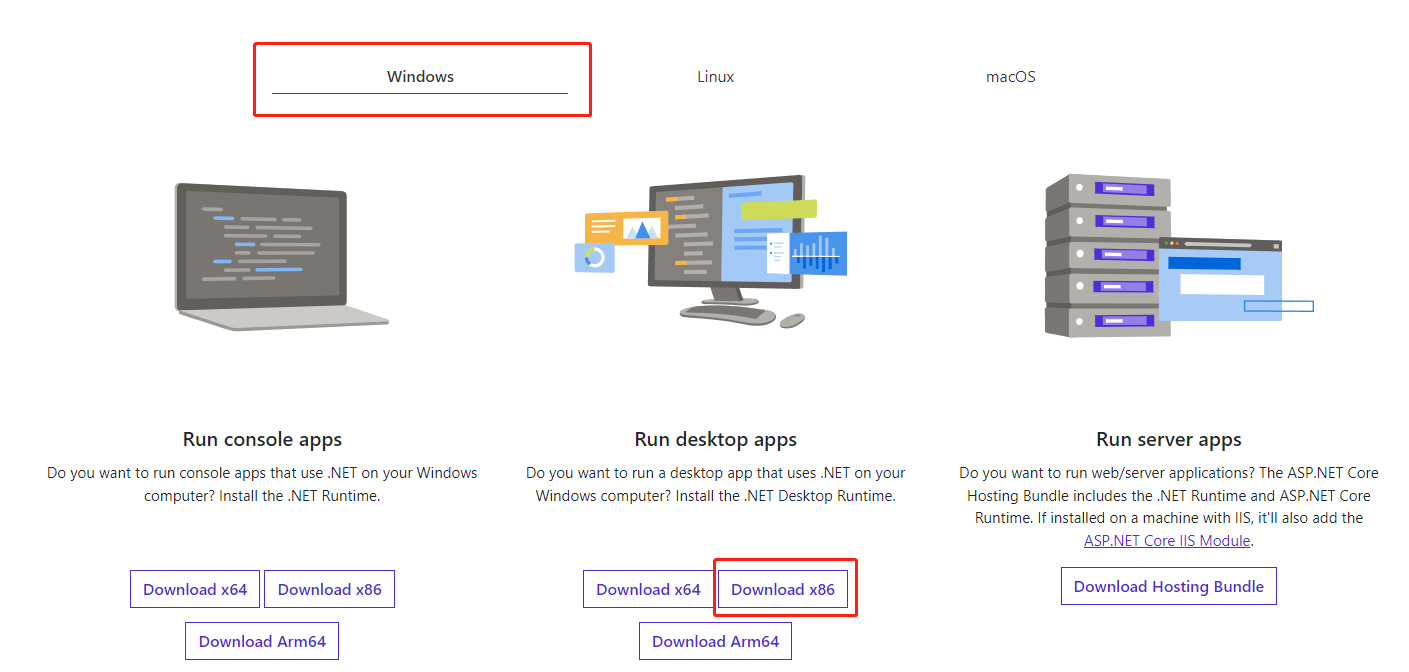Viewport: 1409px width, 672px height.
Task: Click the server rack illustration
Action: [x=1178, y=256]
